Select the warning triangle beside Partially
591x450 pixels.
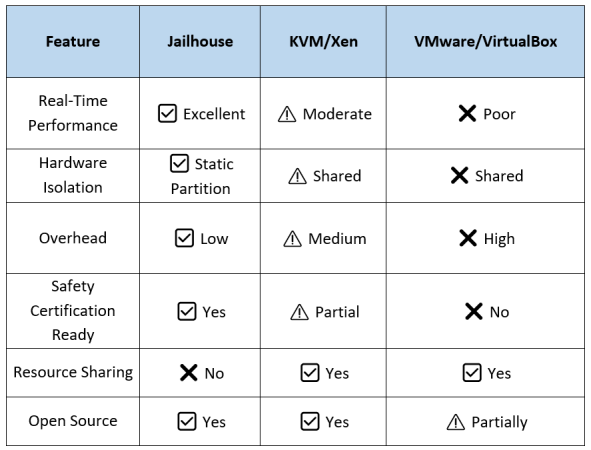[456, 422]
